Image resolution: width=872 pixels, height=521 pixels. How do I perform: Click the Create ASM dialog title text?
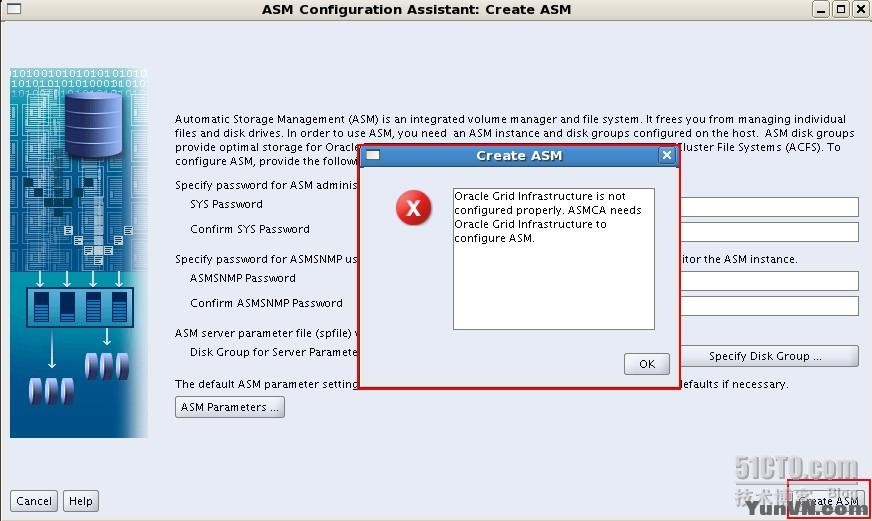coord(519,156)
